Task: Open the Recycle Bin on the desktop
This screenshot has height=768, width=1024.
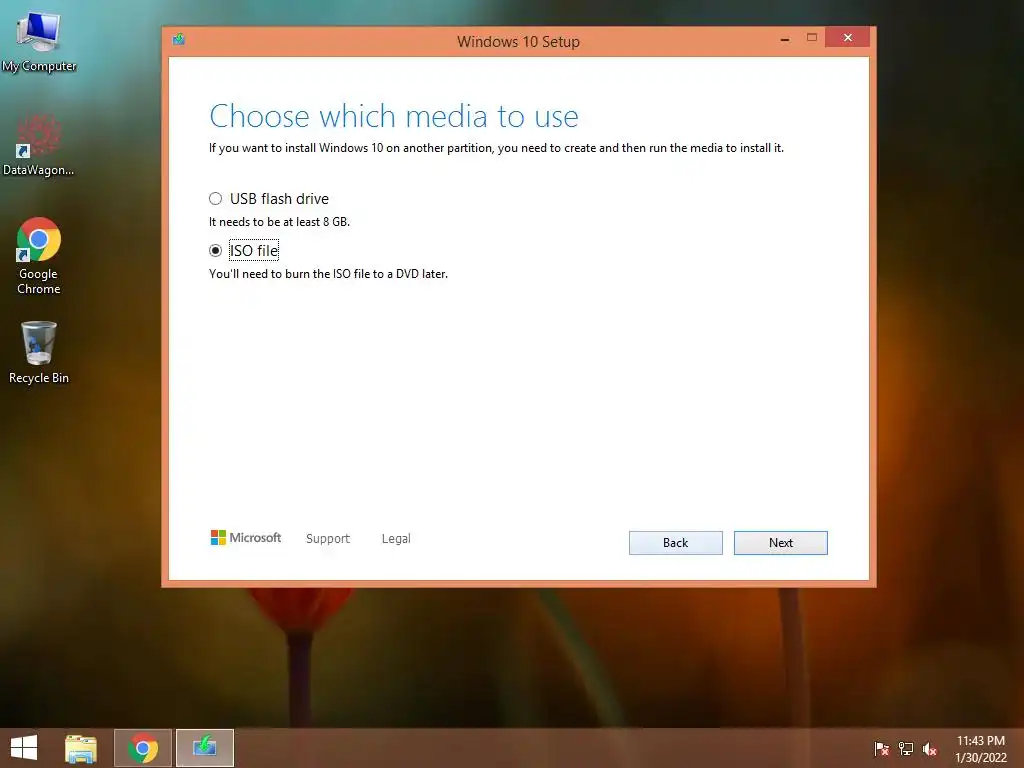Action: (39, 353)
